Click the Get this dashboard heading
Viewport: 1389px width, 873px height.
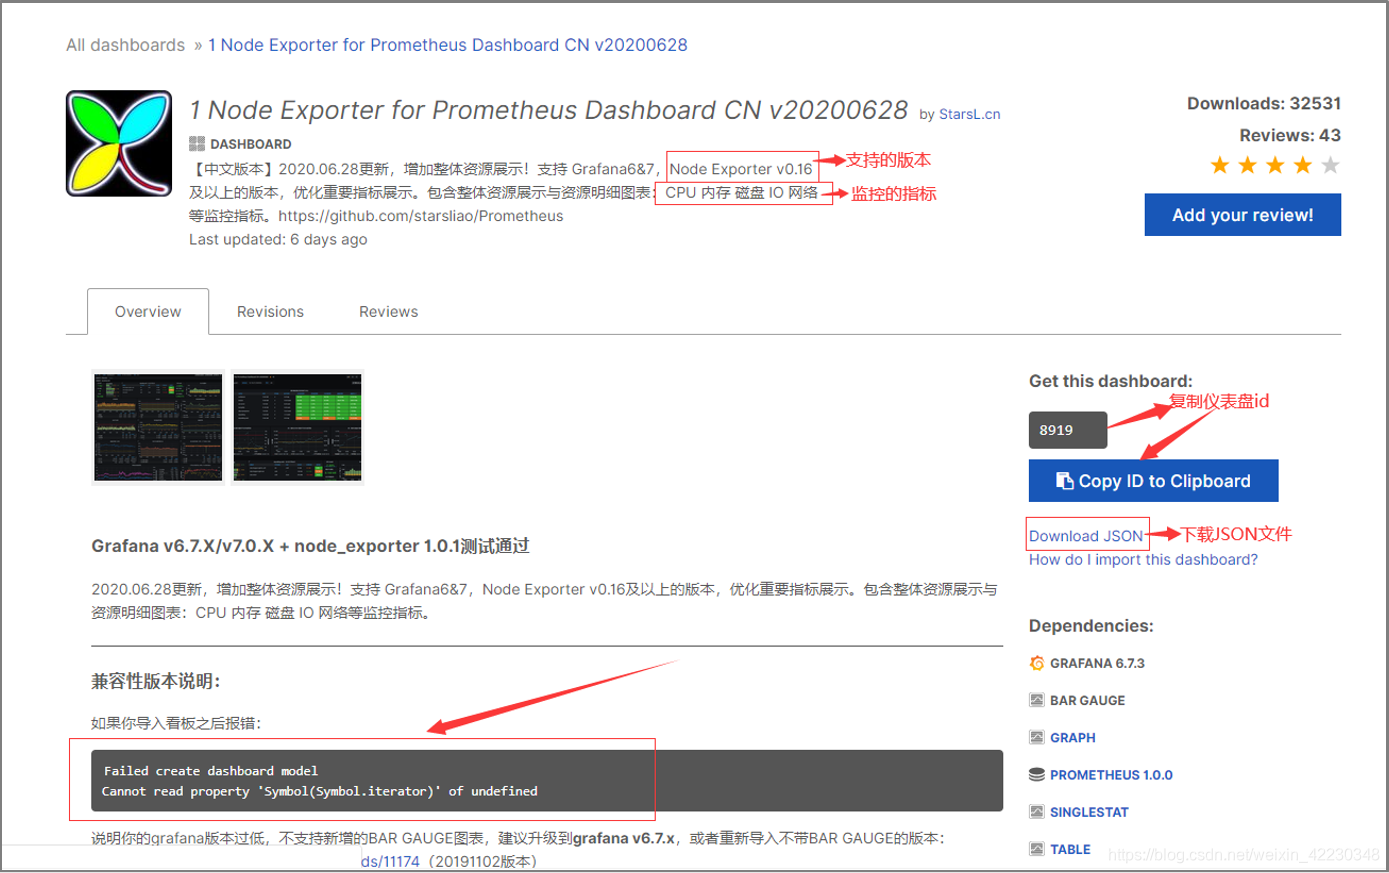tap(1110, 381)
